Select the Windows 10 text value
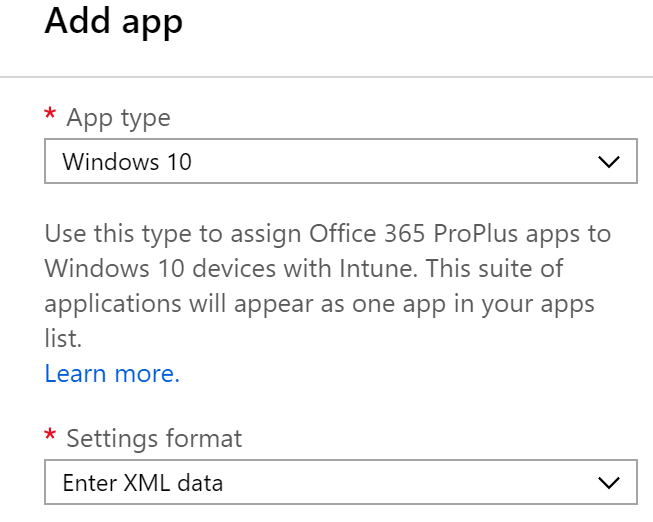This screenshot has height=522, width=653. click(127, 162)
